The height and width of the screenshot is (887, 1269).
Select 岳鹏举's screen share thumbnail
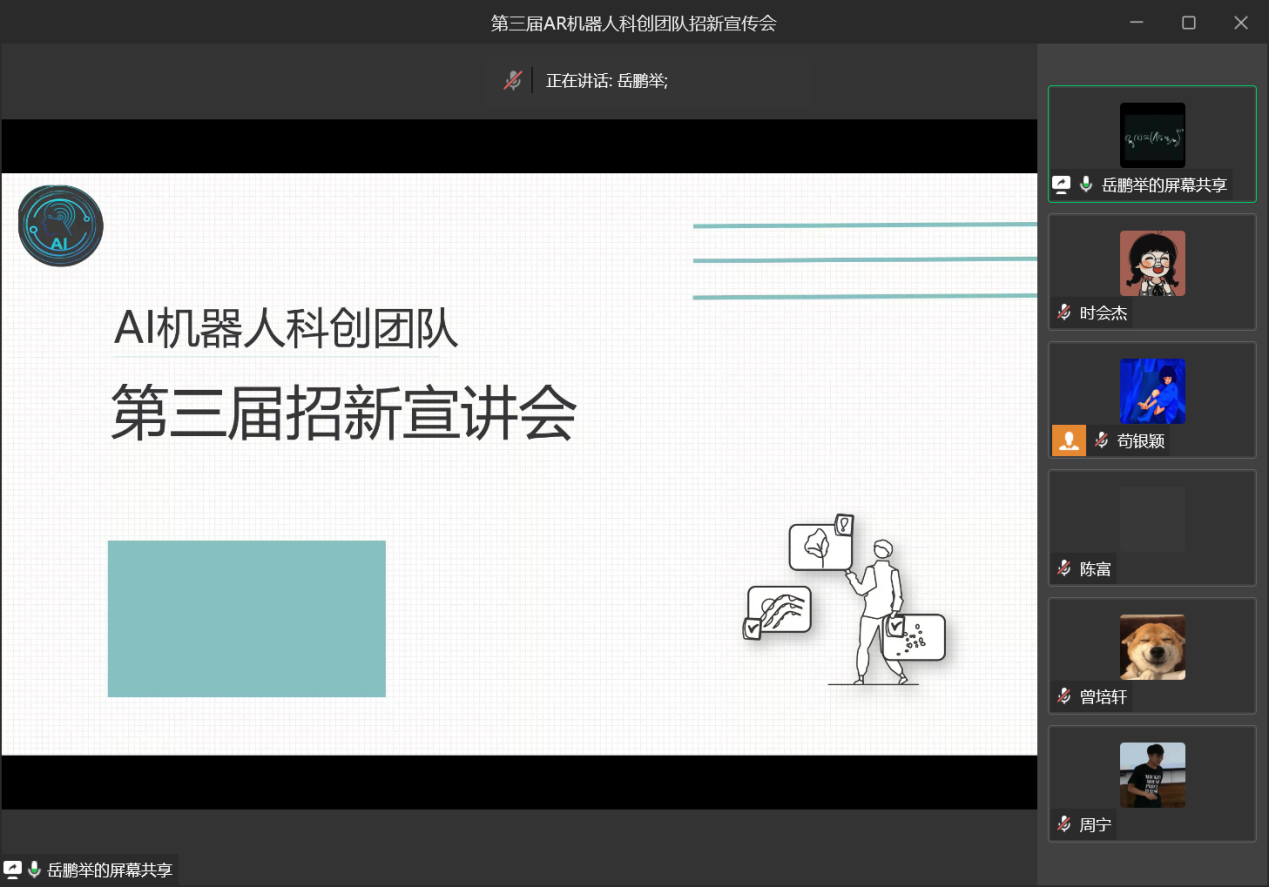1152,135
